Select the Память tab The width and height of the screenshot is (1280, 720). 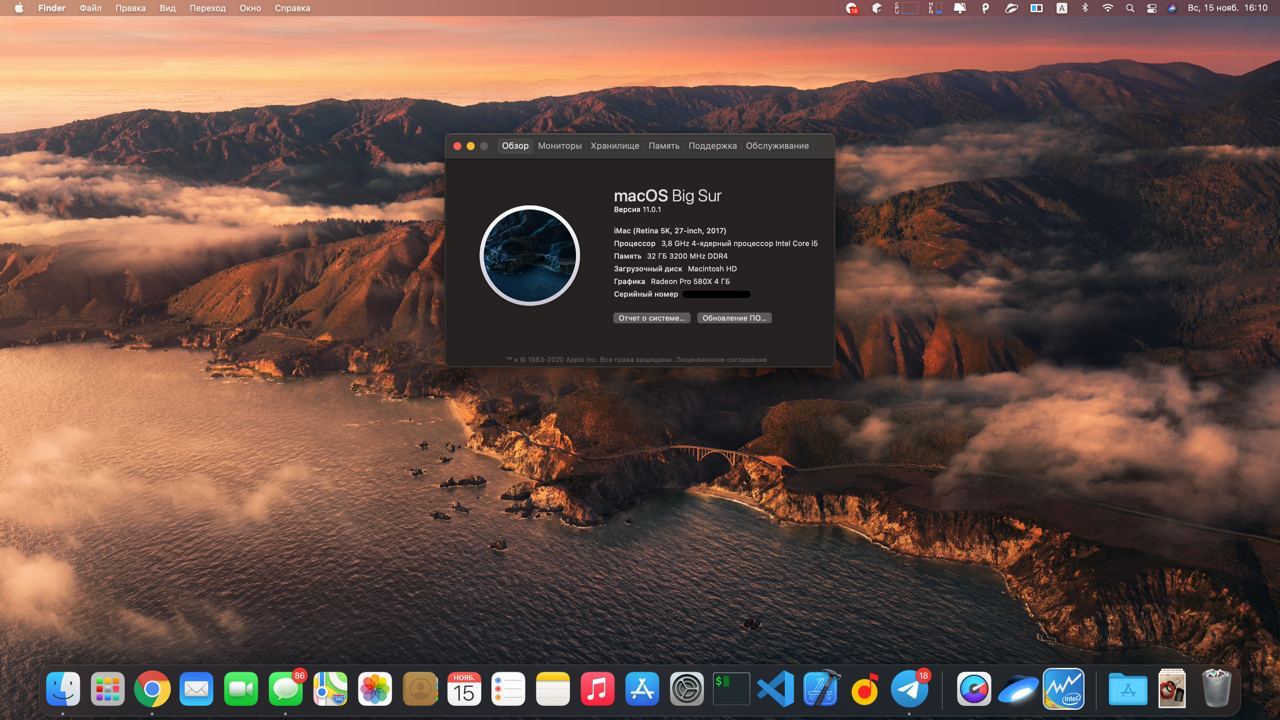(663, 146)
